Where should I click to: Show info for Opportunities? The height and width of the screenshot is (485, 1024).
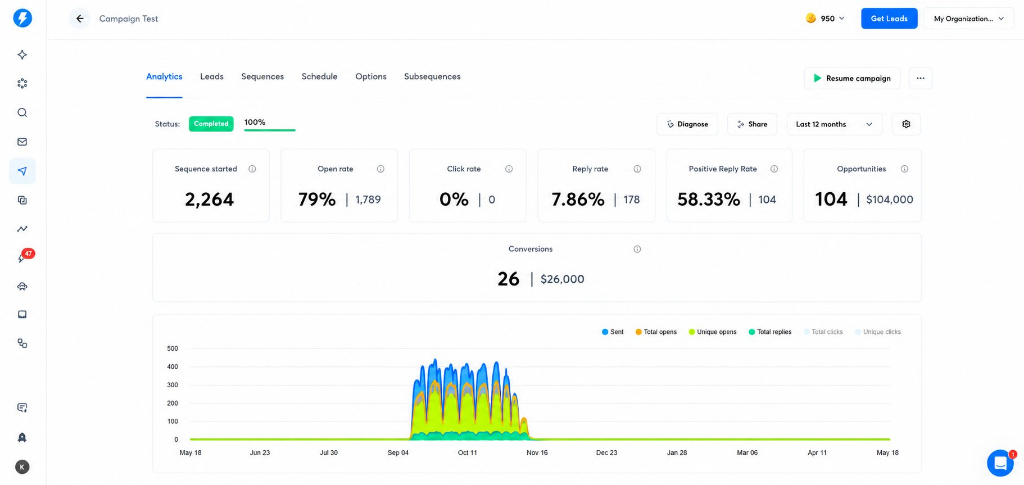coord(904,169)
